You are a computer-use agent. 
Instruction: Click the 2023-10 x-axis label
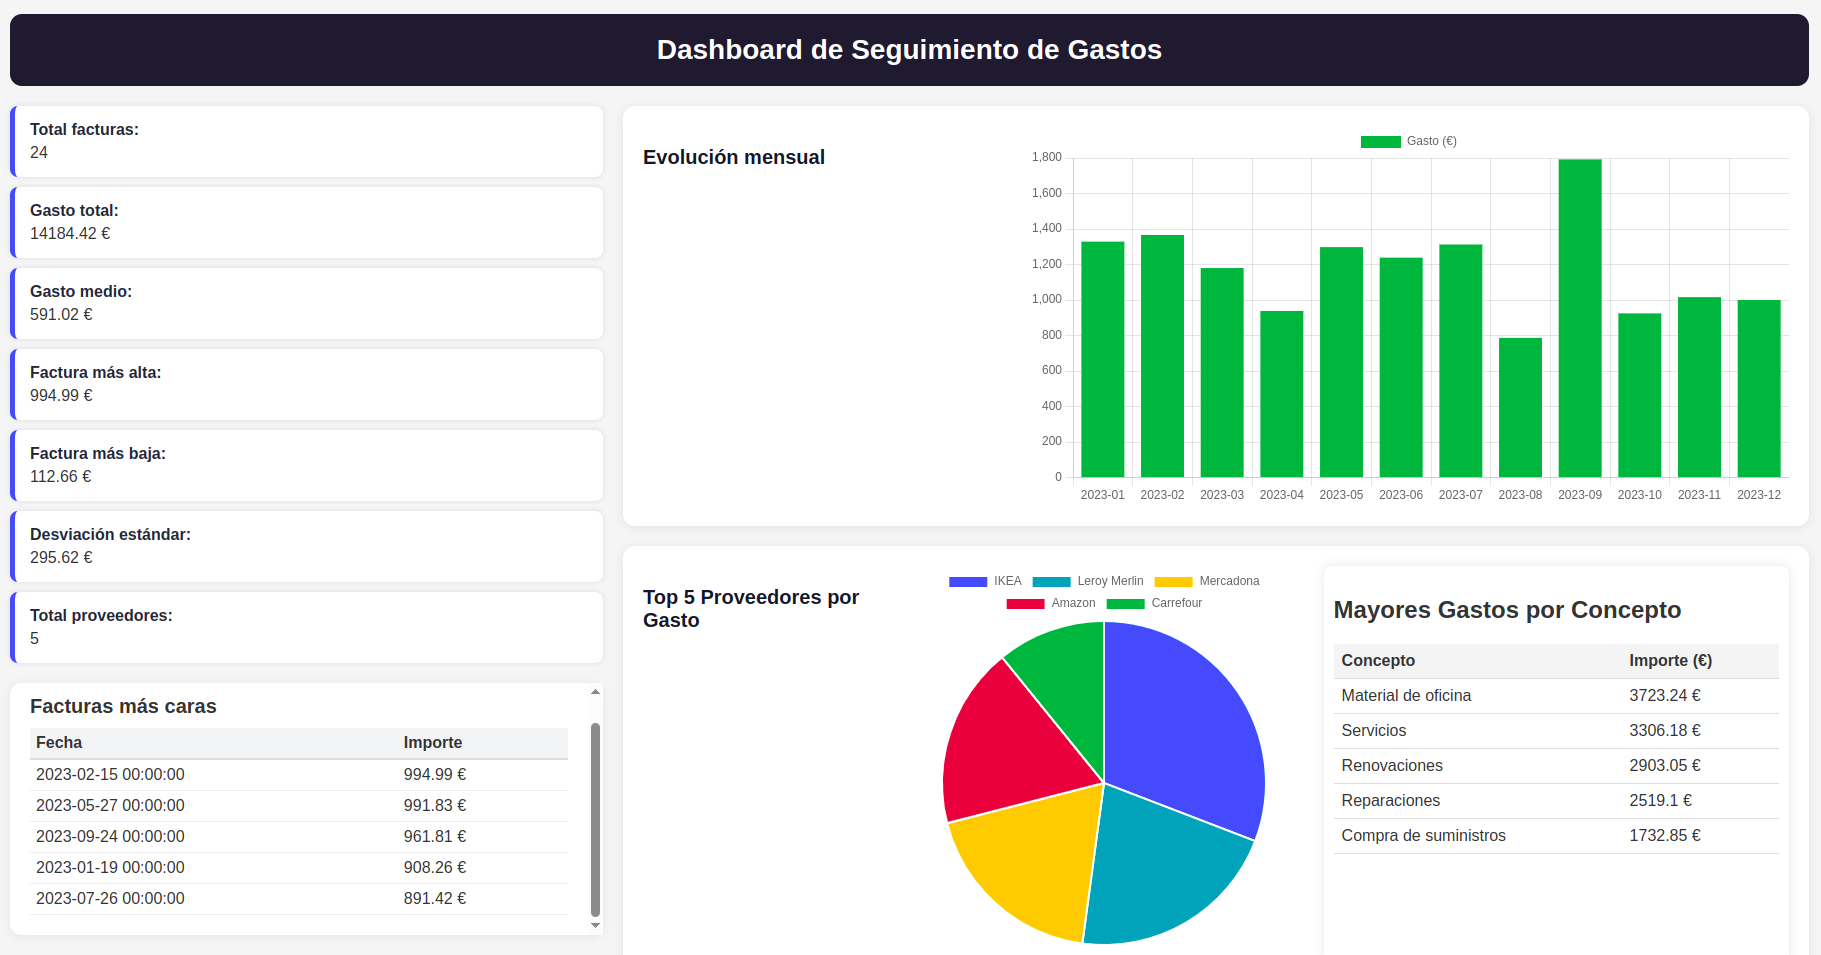click(x=1640, y=495)
